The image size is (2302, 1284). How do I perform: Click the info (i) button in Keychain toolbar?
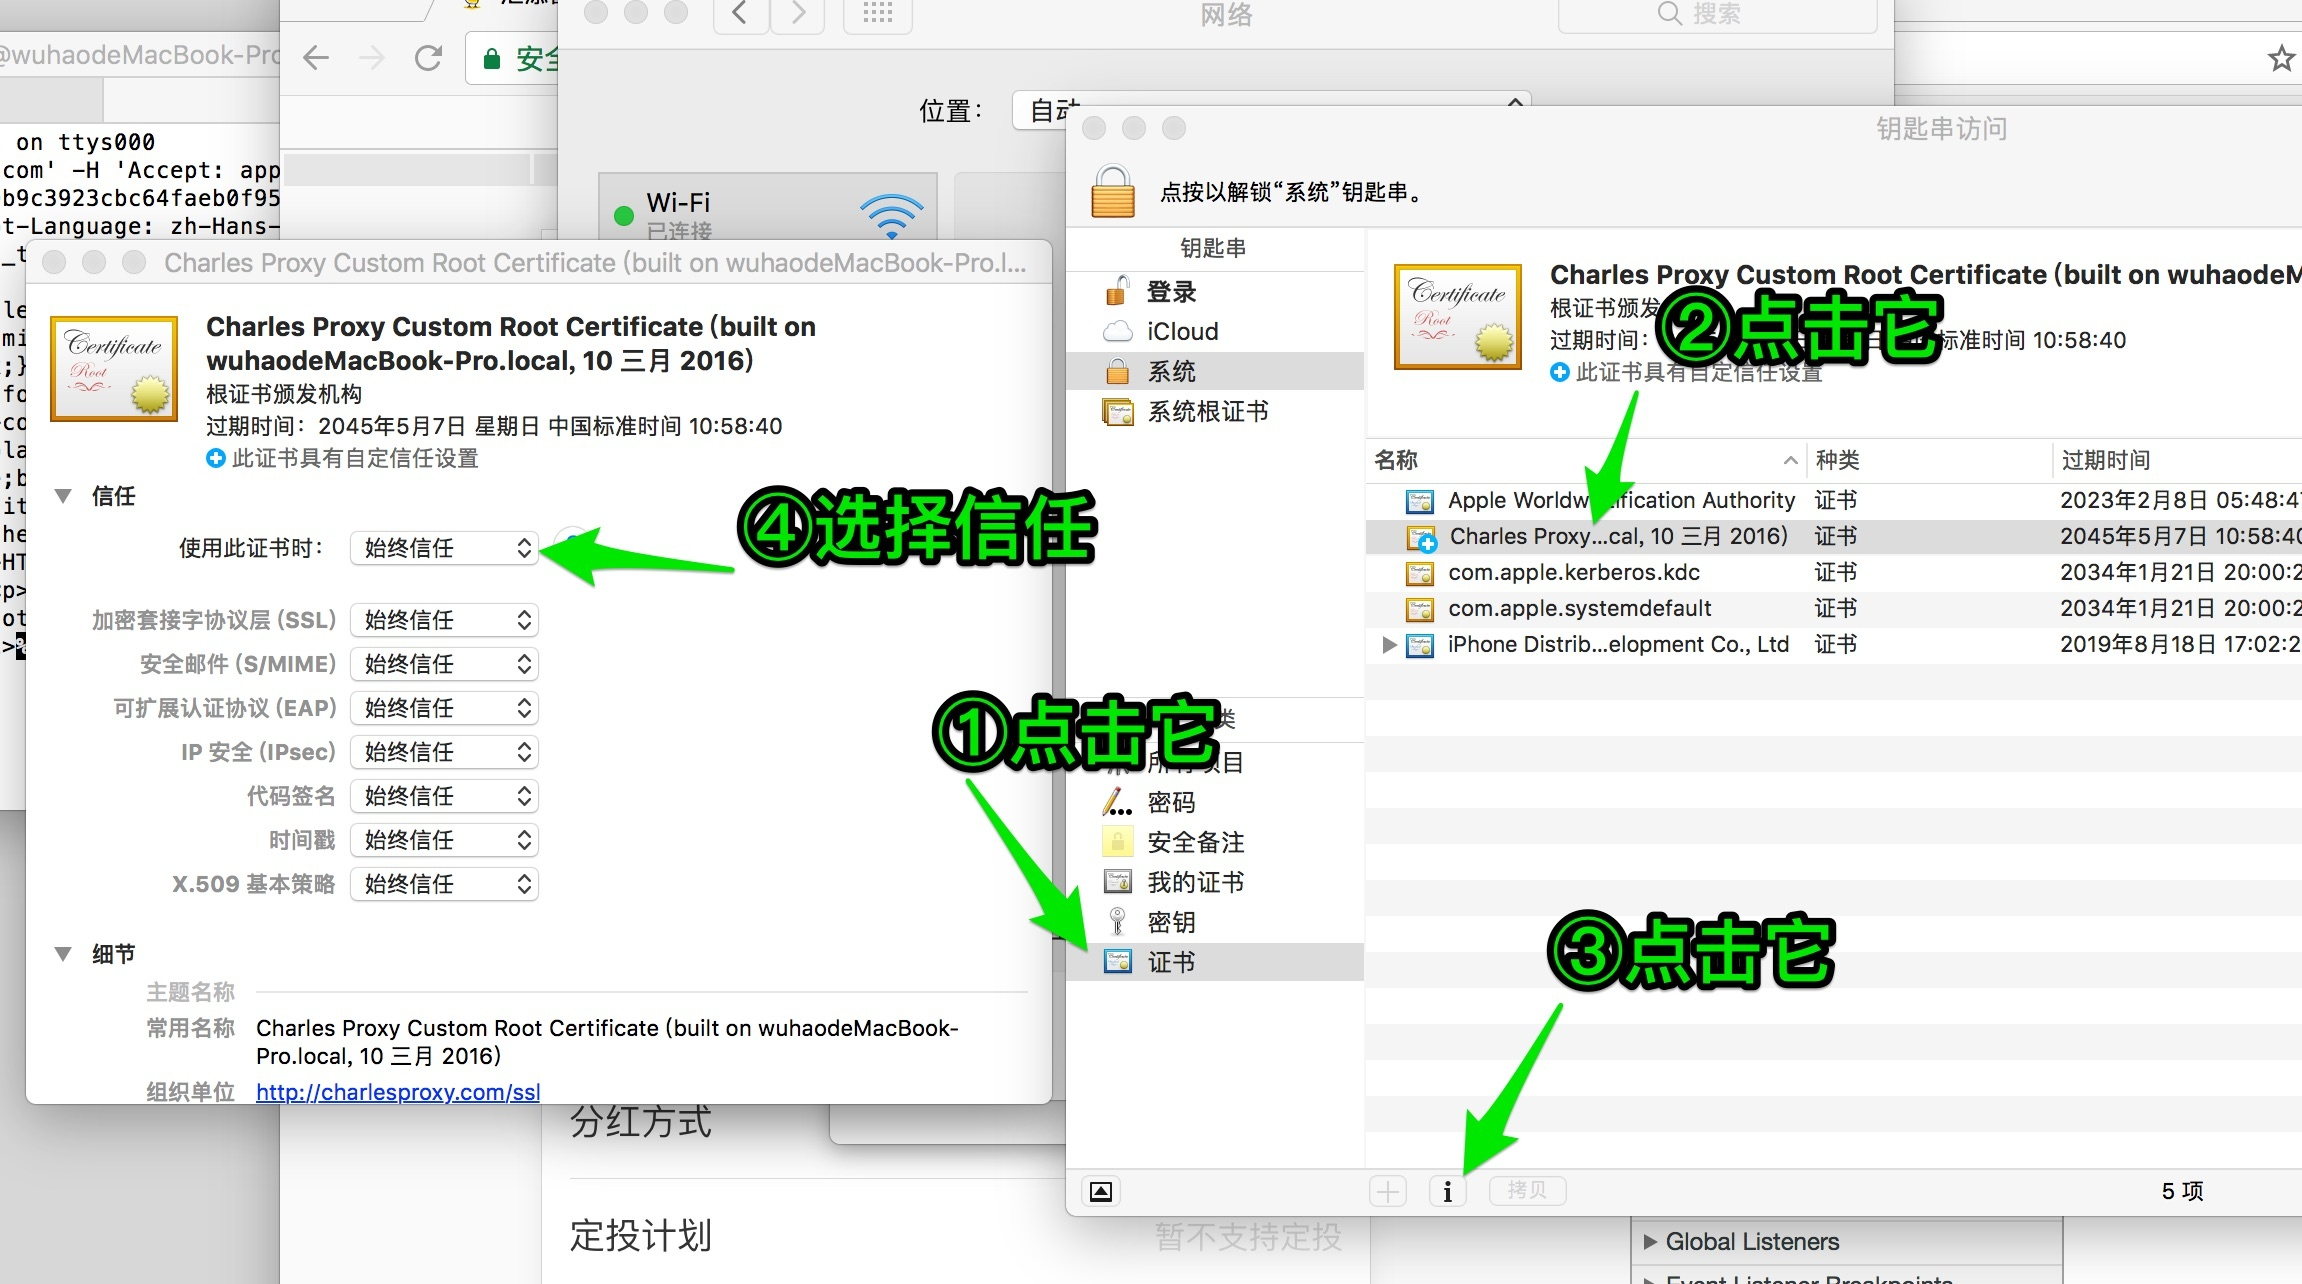tap(1447, 1191)
